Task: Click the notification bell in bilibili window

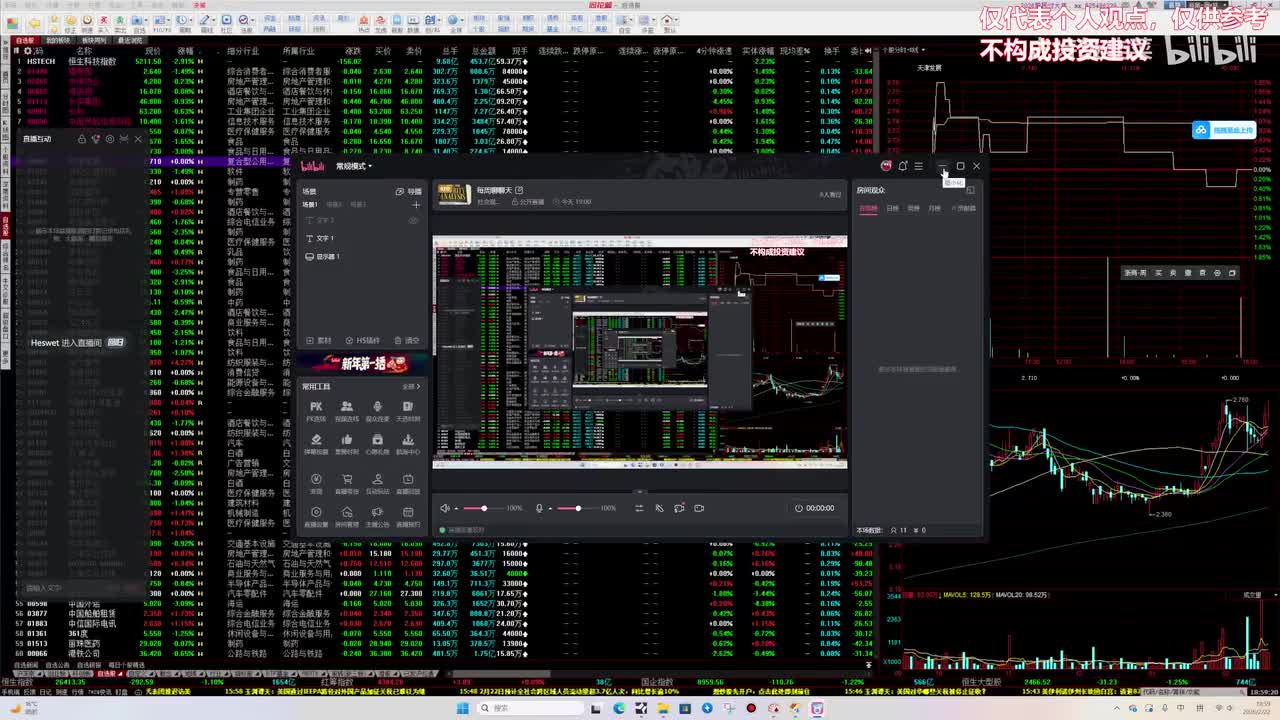Action: pyautogui.click(x=903, y=166)
